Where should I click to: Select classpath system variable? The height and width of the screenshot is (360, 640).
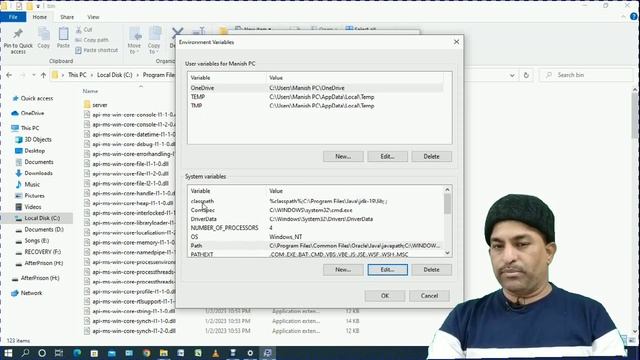pos(316,201)
